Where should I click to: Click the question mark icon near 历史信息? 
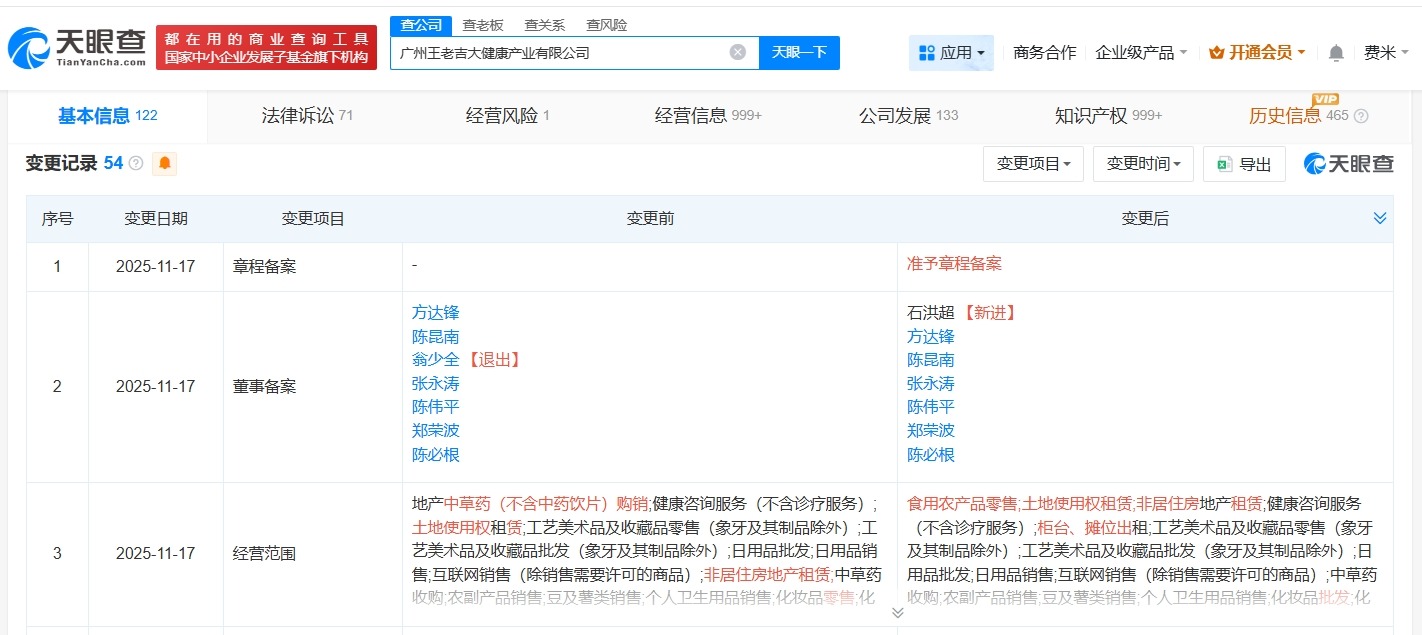(1360, 116)
